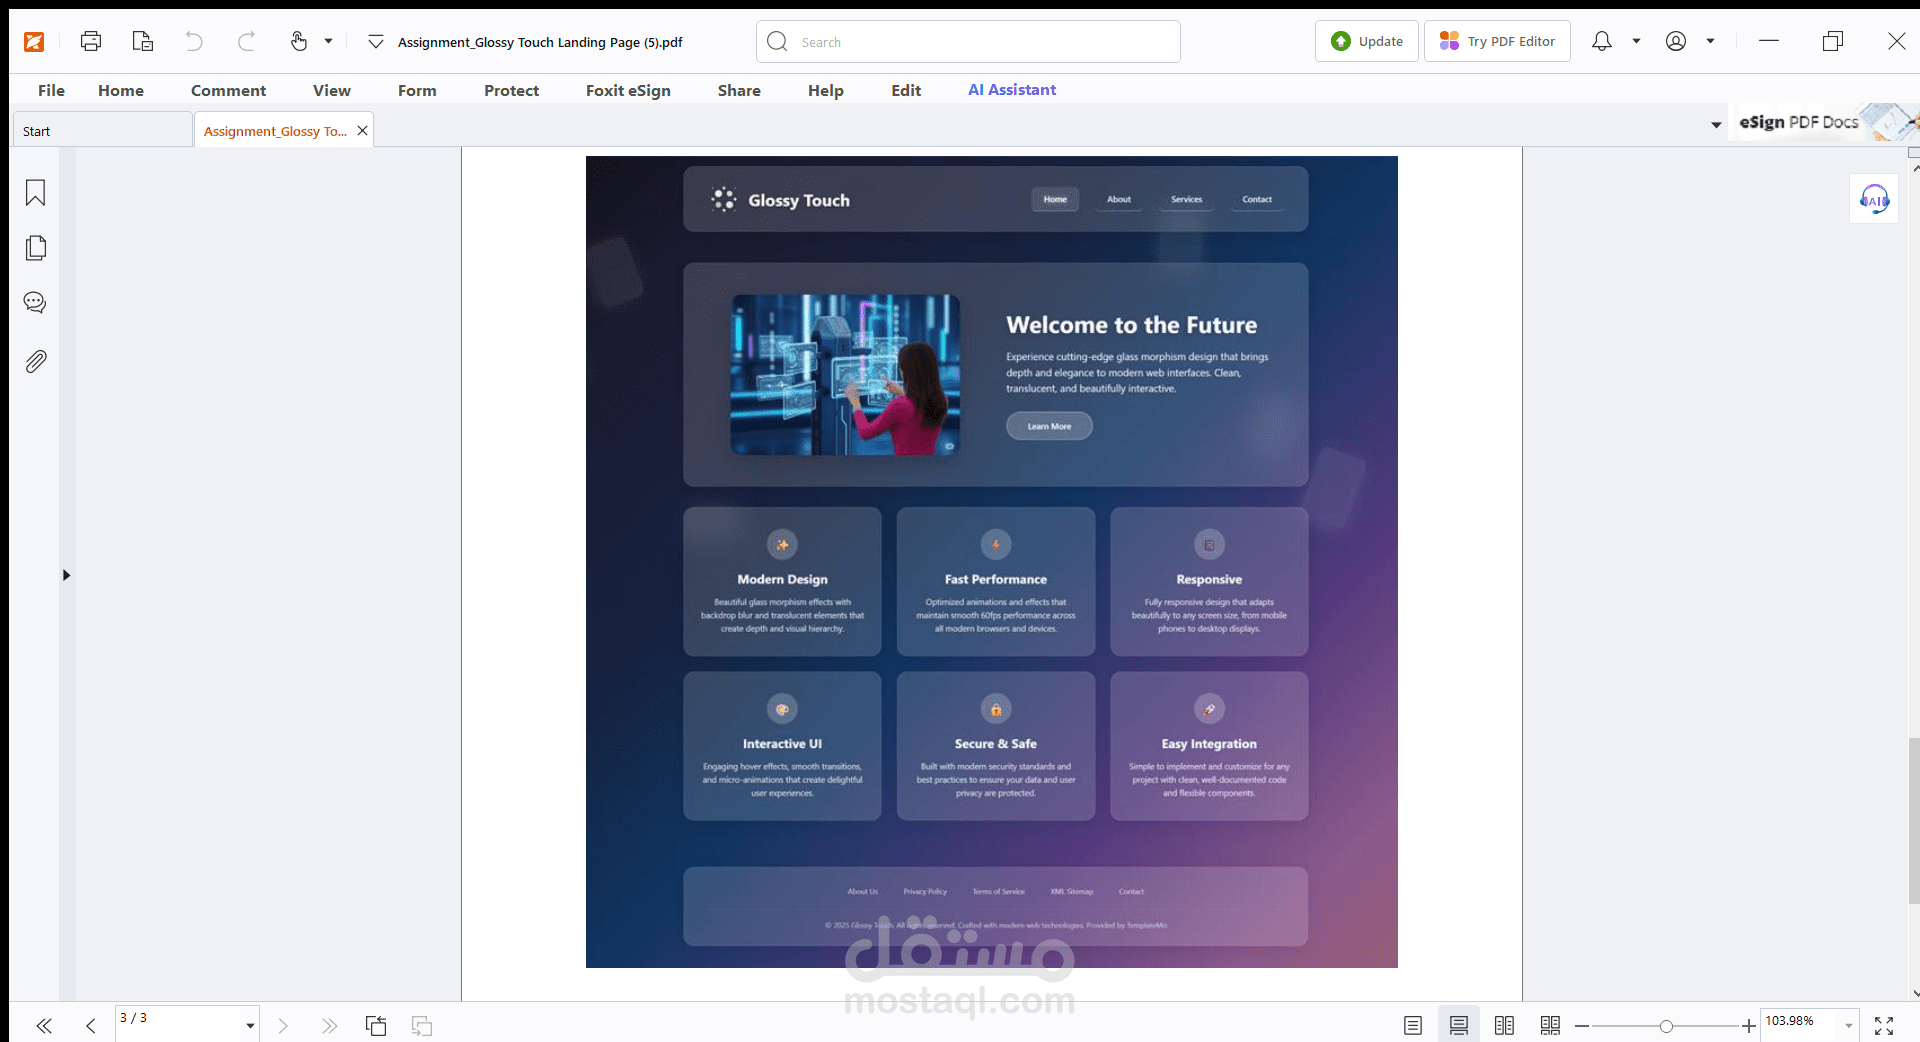
Task: Click Try PDF Editor button
Action: (x=1497, y=41)
